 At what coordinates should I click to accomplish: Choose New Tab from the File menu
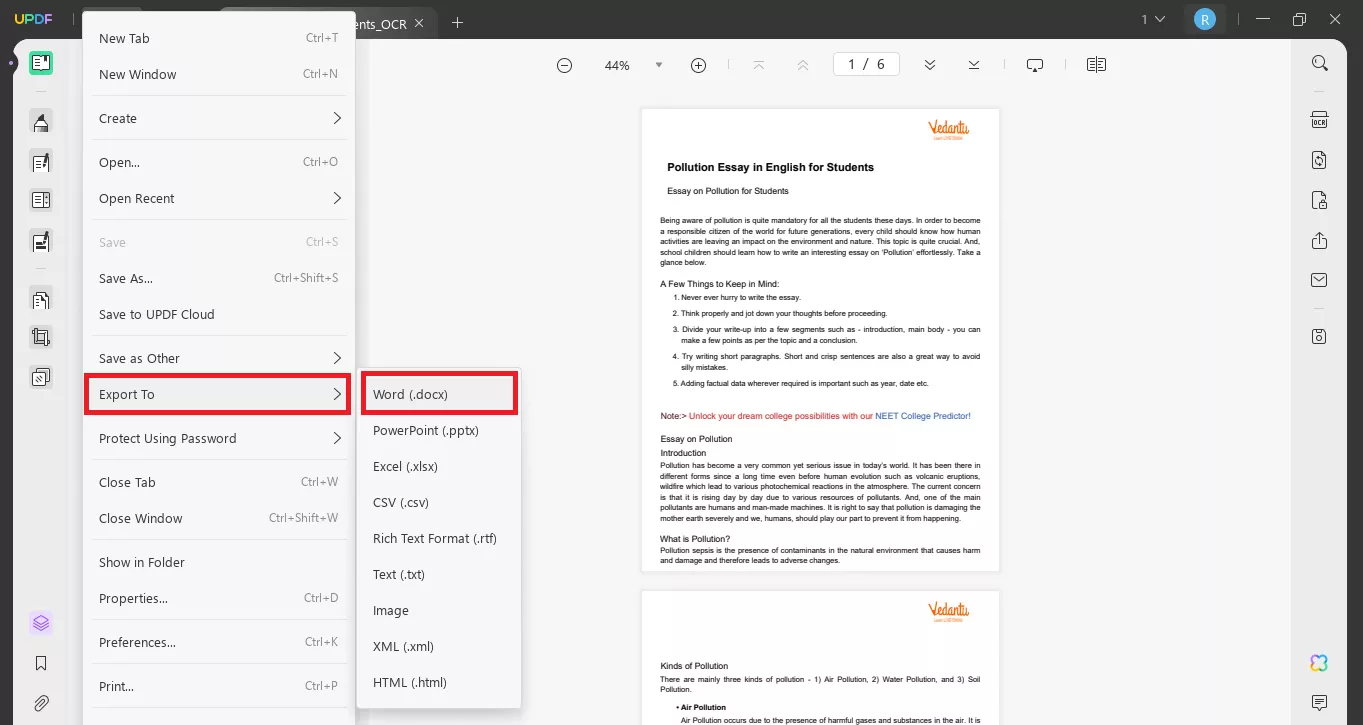(x=219, y=38)
